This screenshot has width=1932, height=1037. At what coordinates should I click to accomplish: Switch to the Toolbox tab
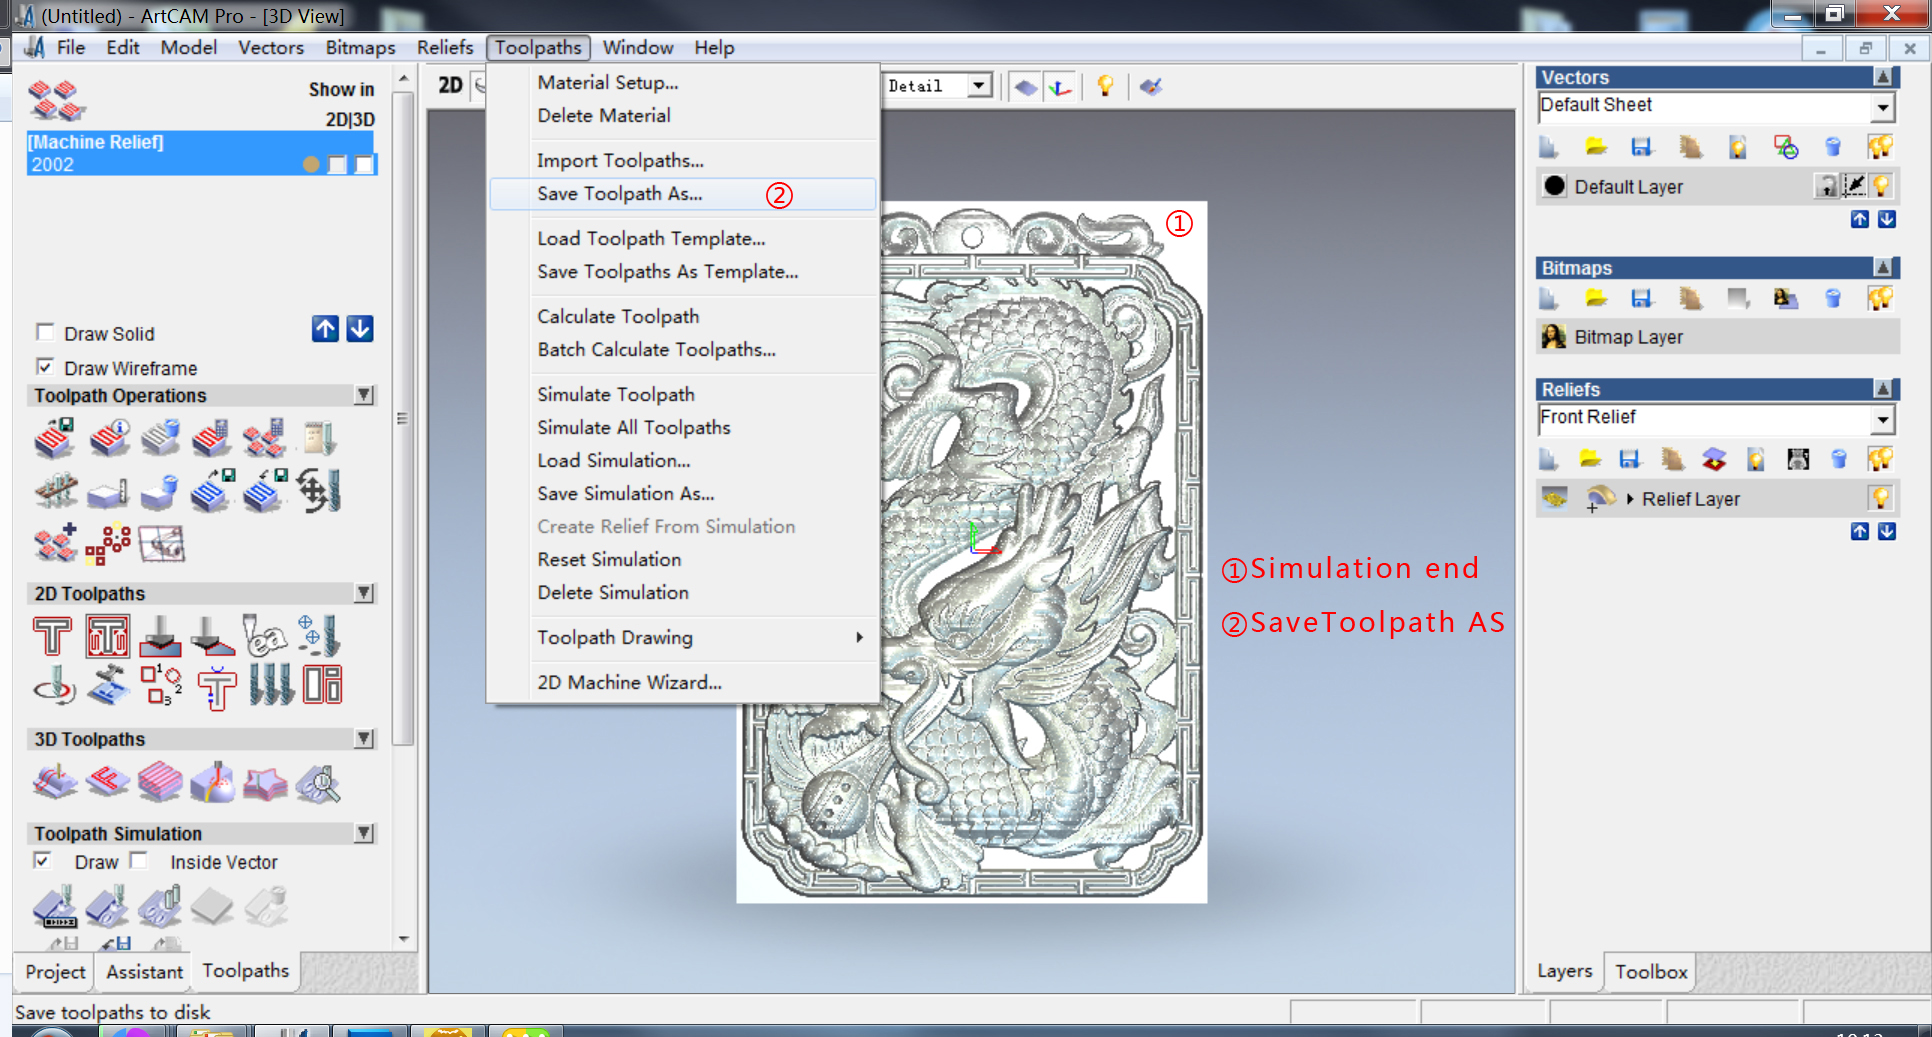point(1651,971)
